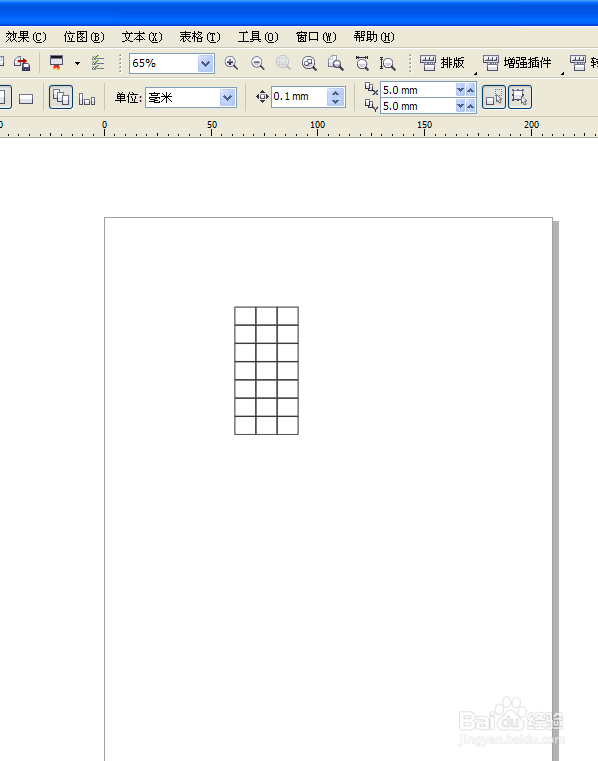Viewport: 598px width, 761px height.
Task: Decrease the duplicate distance Y value
Action: [x=461, y=106]
